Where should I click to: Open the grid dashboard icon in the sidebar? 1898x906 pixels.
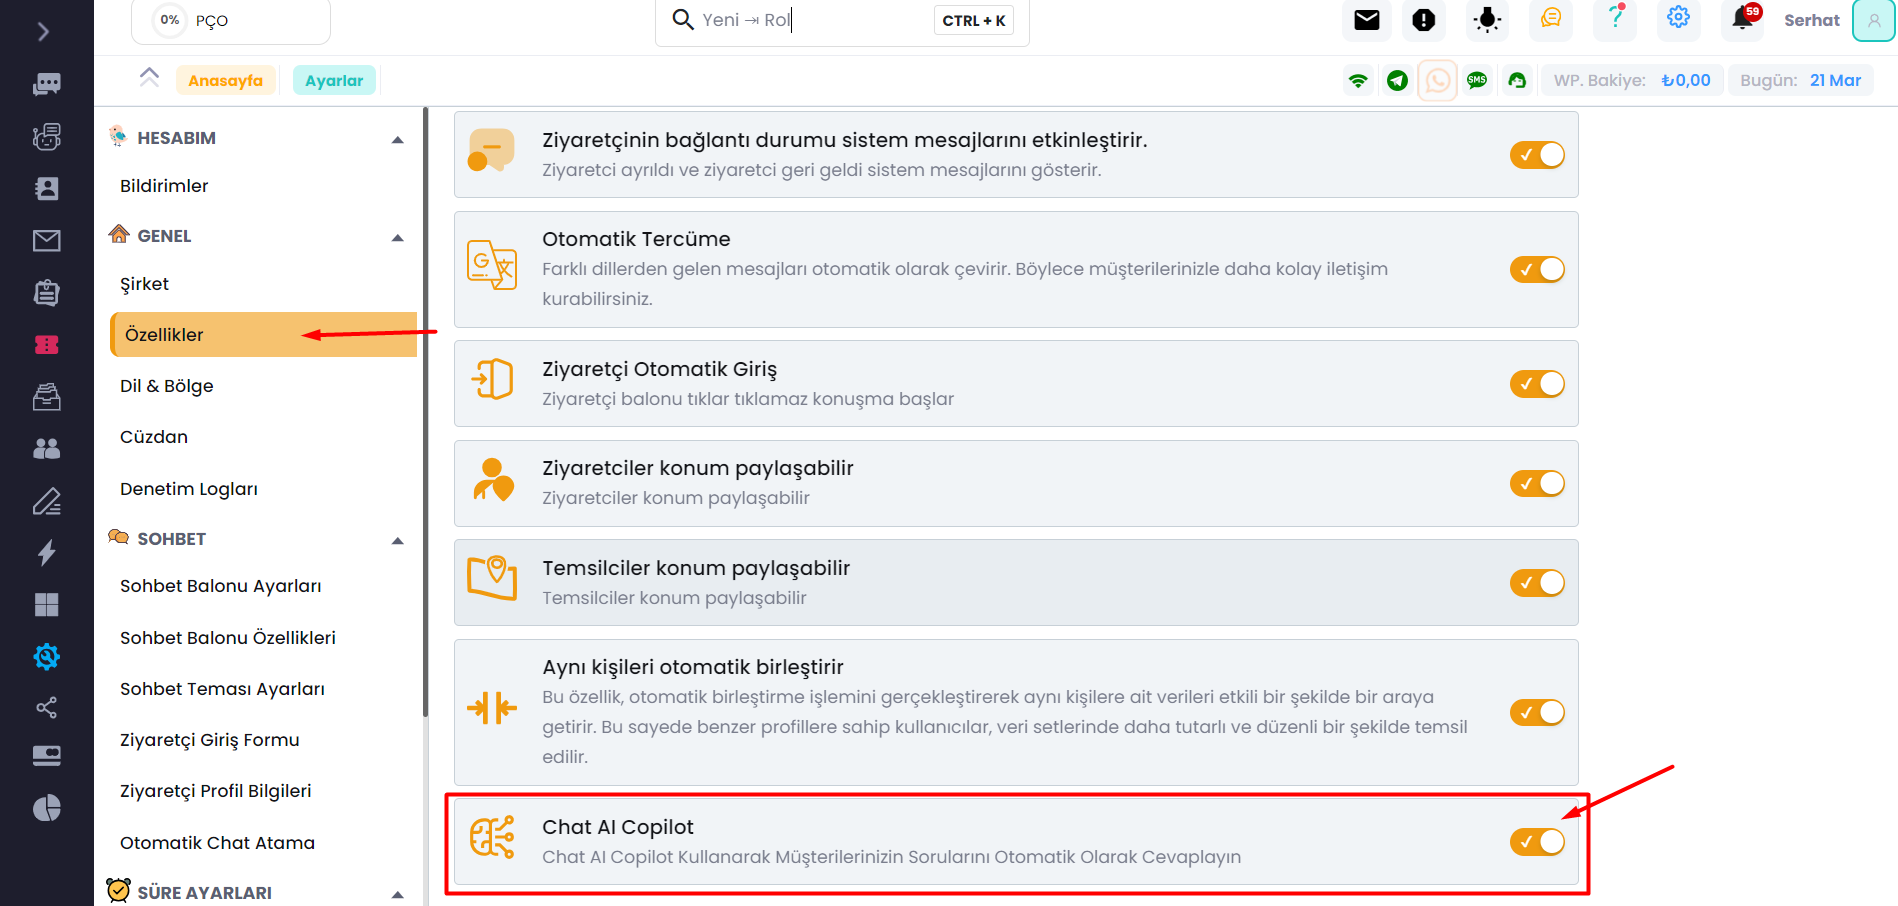pyautogui.click(x=46, y=605)
